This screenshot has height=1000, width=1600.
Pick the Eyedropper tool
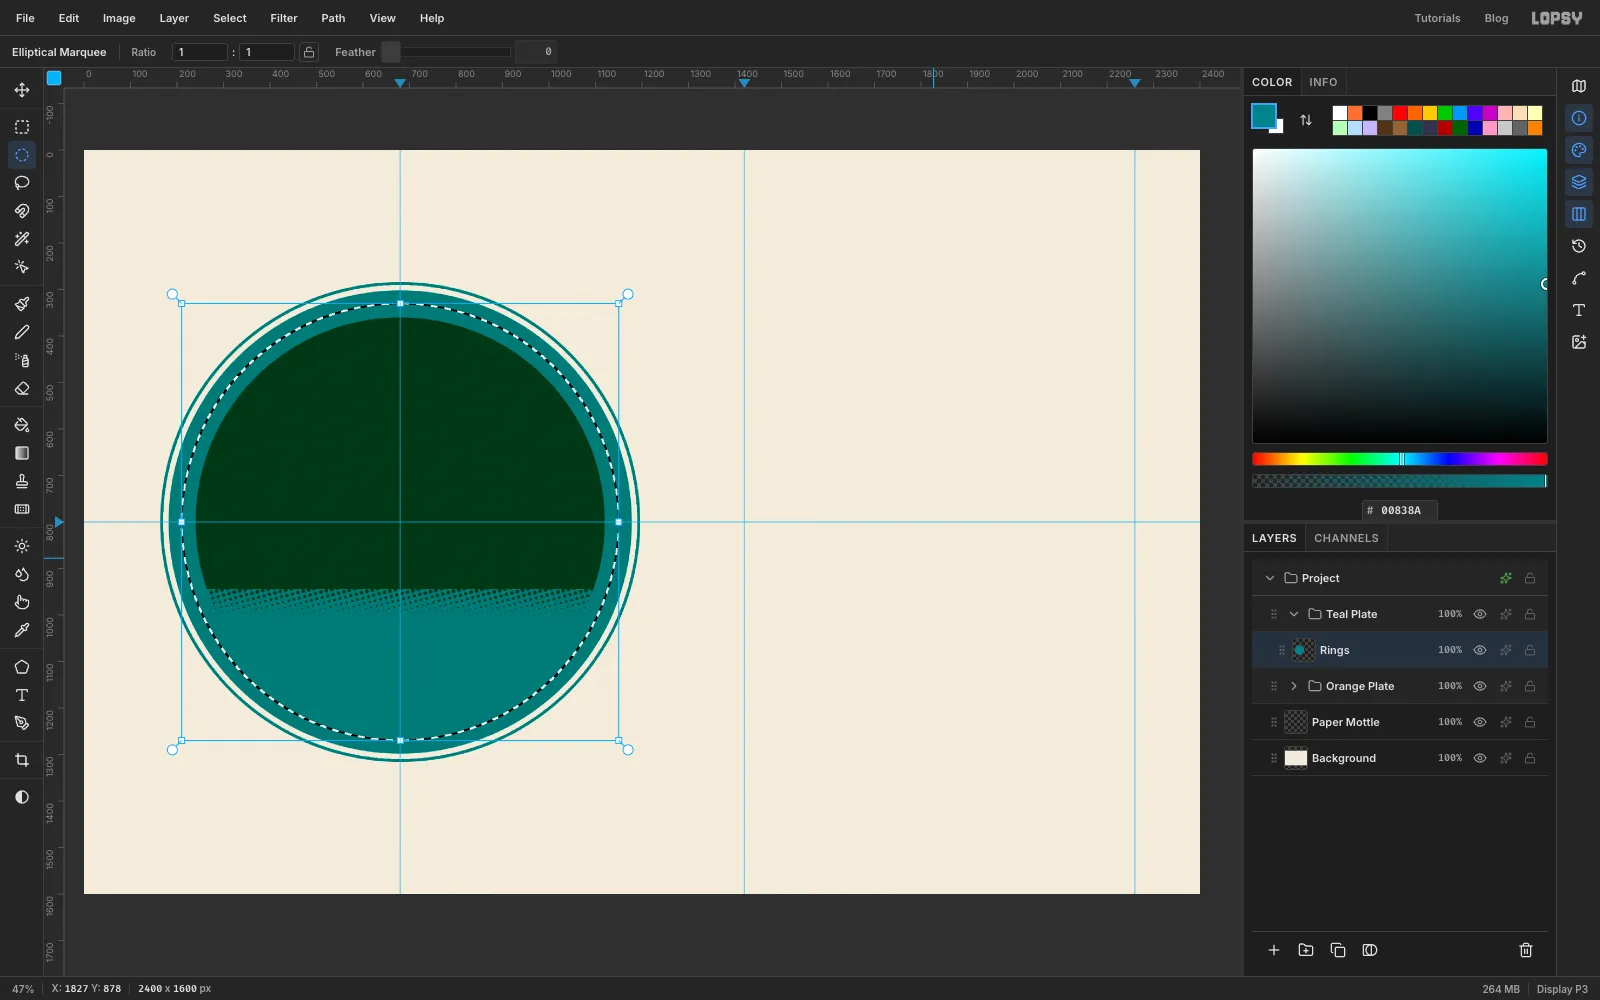[x=22, y=630]
